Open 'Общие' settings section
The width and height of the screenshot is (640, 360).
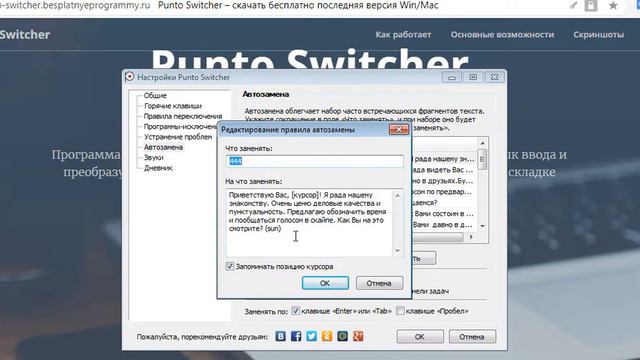tap(155, 96)
